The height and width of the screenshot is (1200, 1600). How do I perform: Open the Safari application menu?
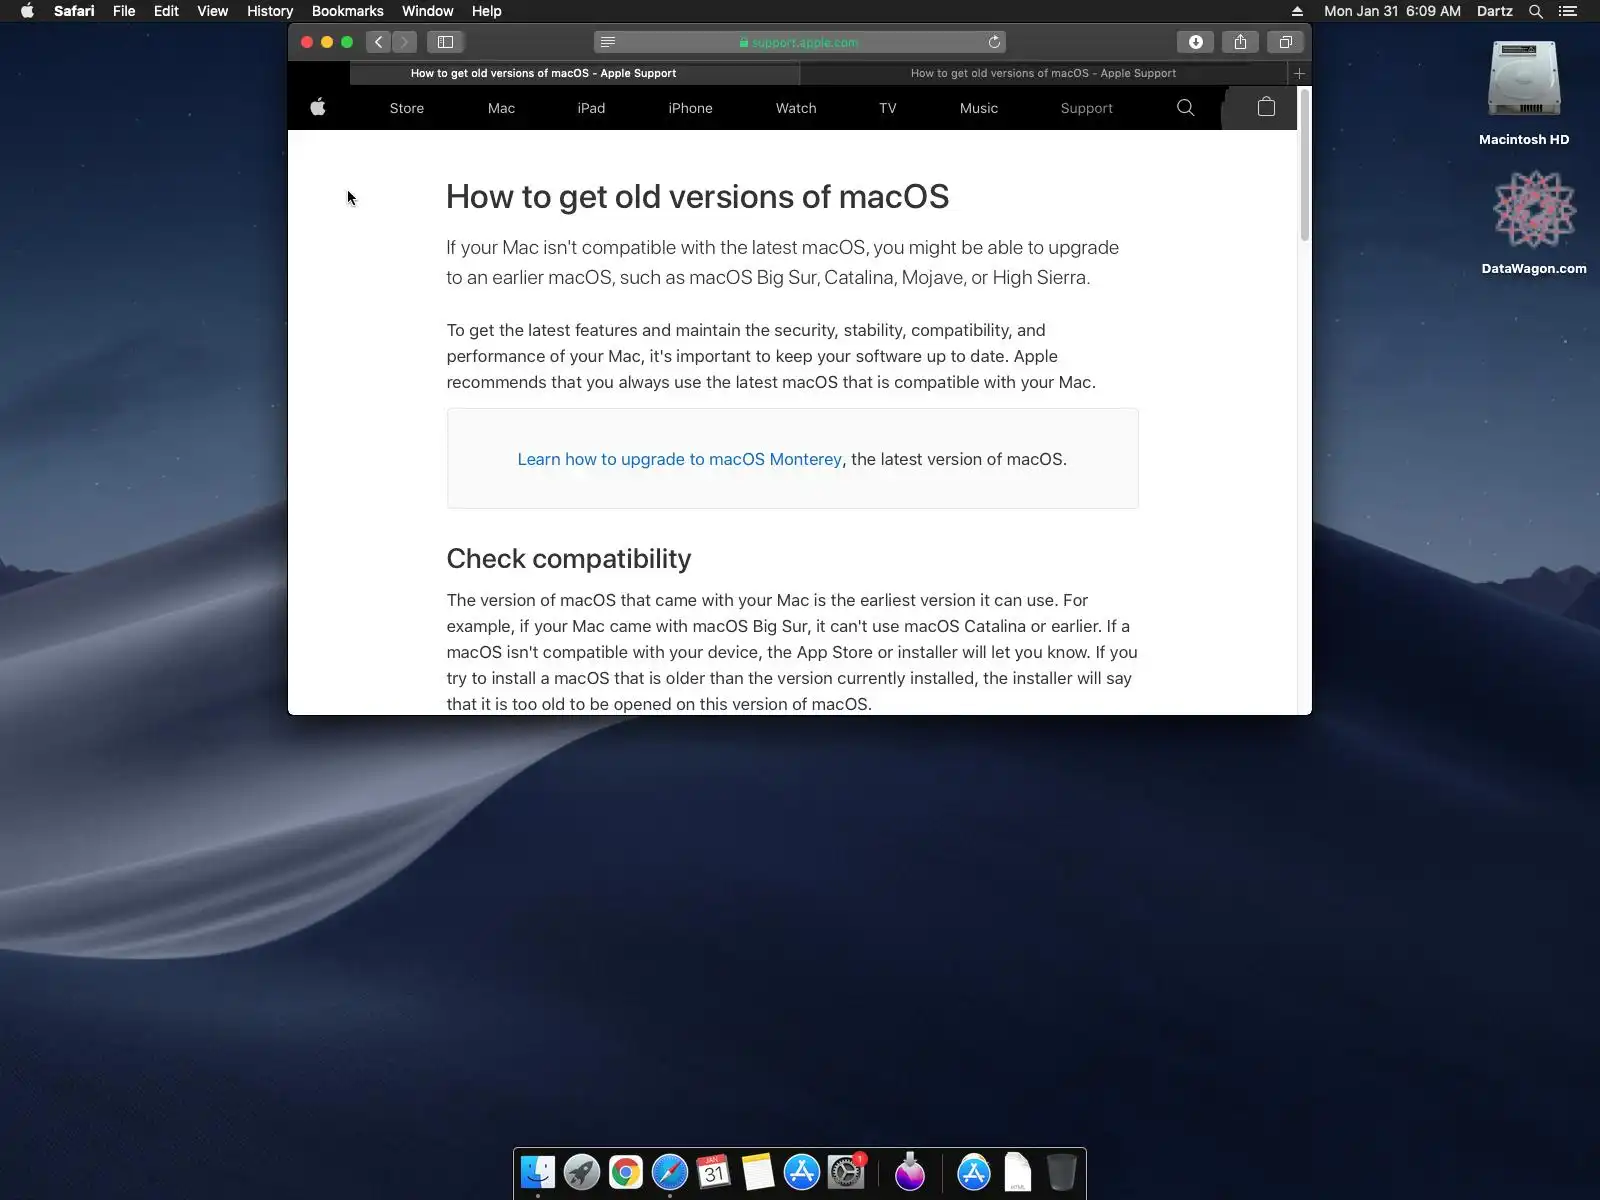click(x=74, y=11)
